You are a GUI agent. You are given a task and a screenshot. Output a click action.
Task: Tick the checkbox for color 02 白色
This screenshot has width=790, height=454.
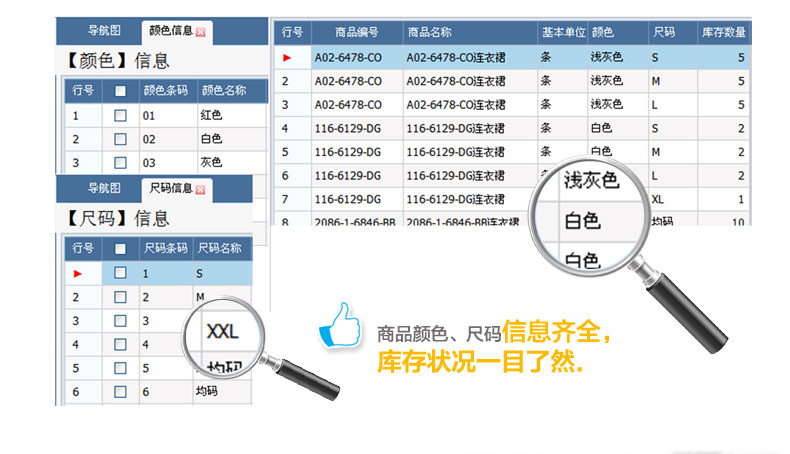click(x=120, y=139)
